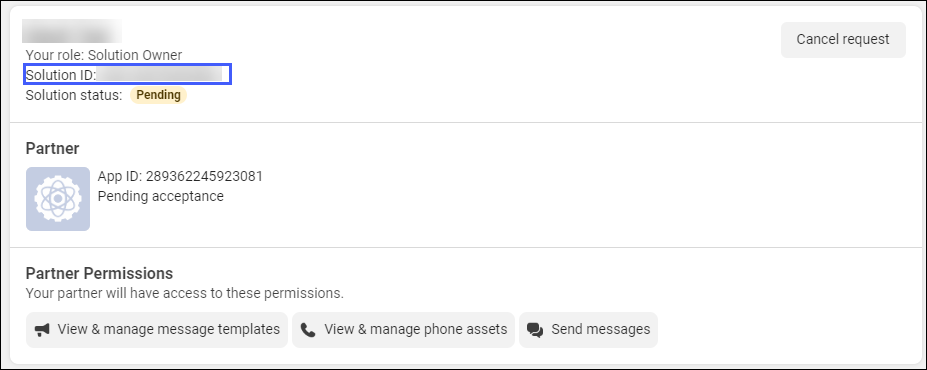Click the blurred Solution ID value

(161, 74)
